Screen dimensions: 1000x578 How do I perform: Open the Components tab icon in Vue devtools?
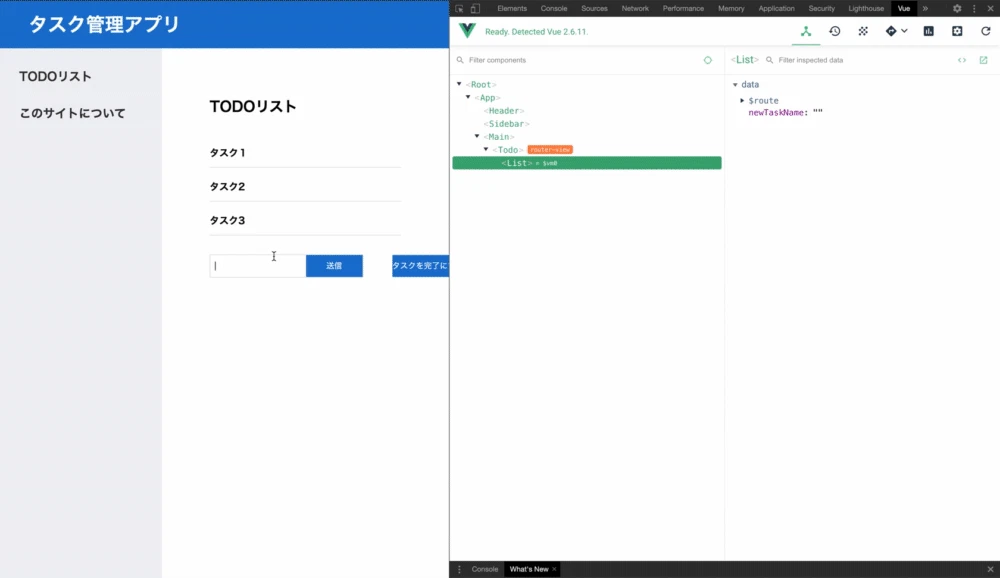coord(805,31)
